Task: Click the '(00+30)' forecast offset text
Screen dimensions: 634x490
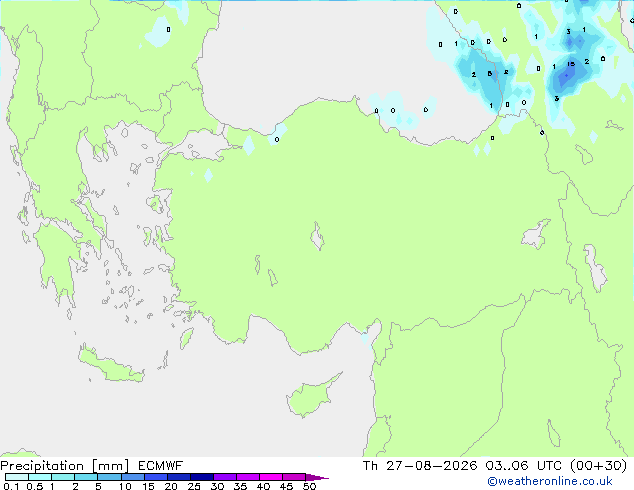Action: (598, 466)
